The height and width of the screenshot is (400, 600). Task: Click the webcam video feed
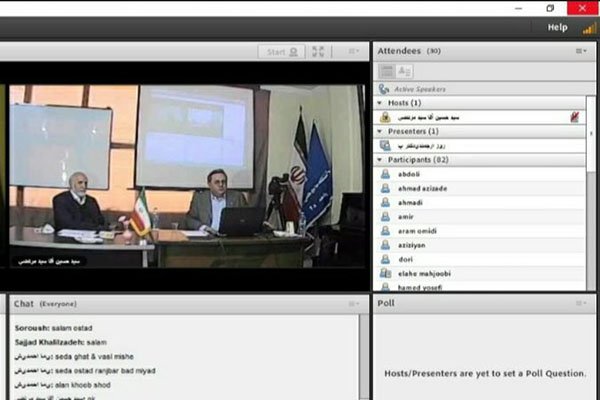tap(187, 176)
